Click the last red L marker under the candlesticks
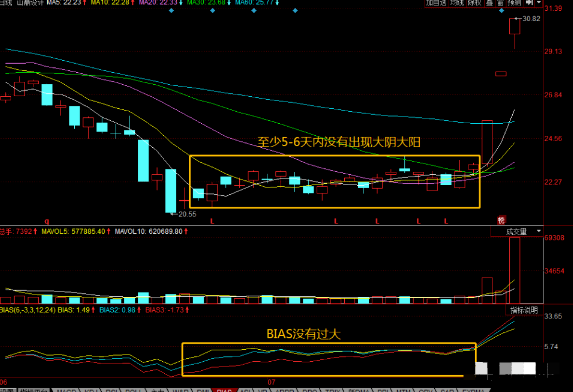Screen dimensions: 573x392 (446, 221)
